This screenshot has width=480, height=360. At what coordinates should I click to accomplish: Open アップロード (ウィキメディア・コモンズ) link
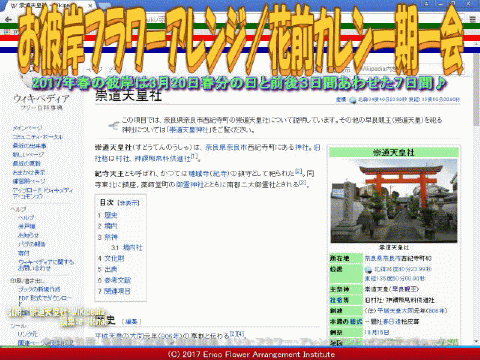click(x=43, y=193)
